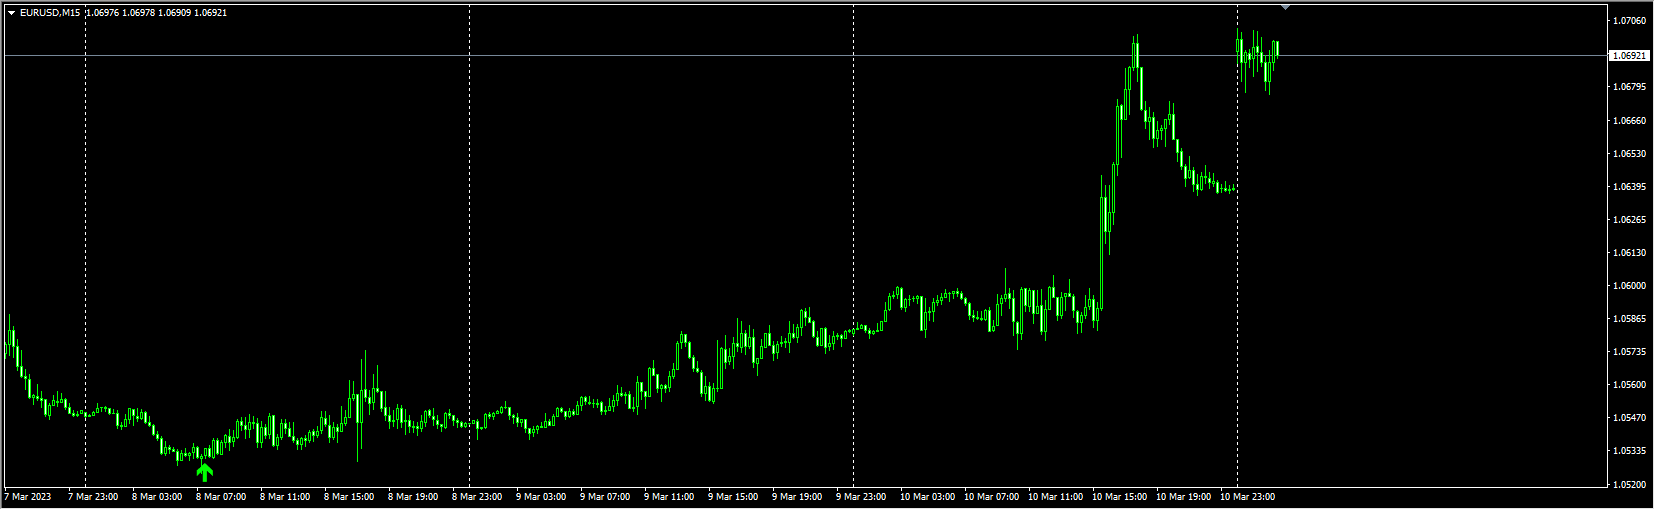This screenshot has width=1655, height=510.
Task: Click the 1.05865 price scale value
Action: [1630, 318]
